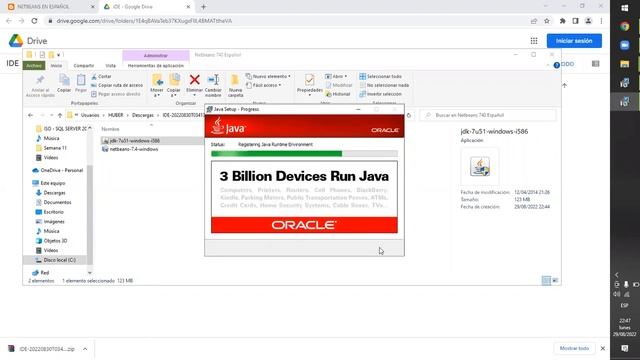
Task: Click Copiar icon in File Explorer ribbon
Action: [x=64, y=80]
